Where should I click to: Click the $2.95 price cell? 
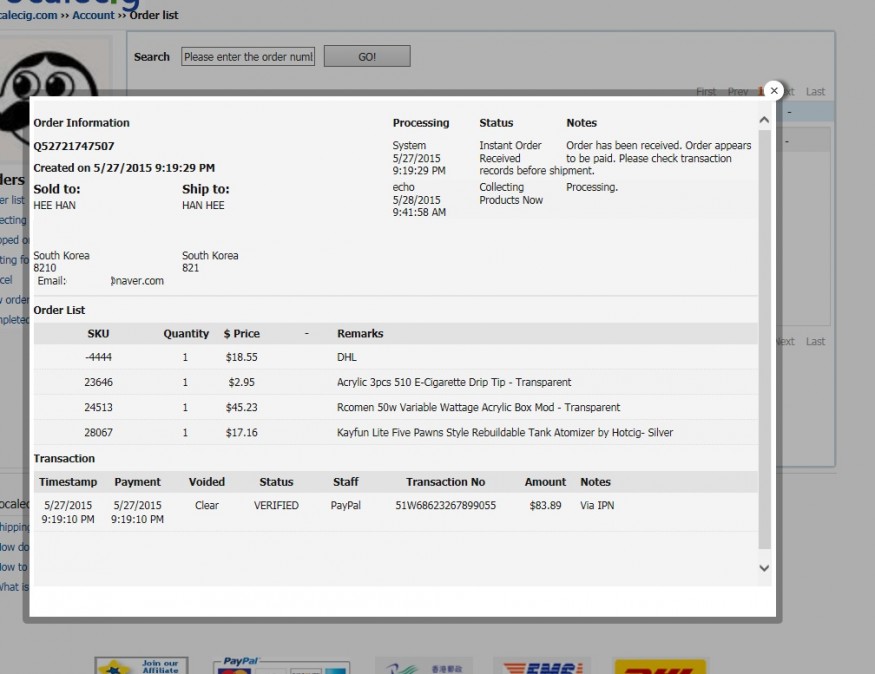242,382
